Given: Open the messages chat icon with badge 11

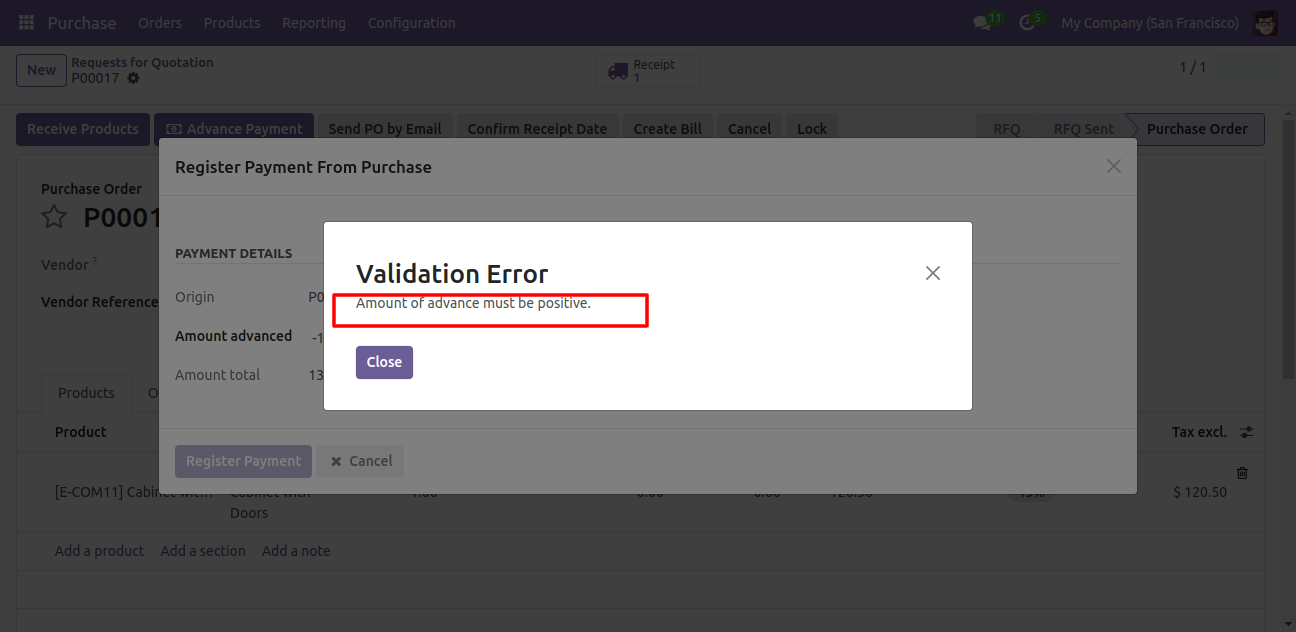Looking at the screenshot, I should [x=983, y=22].
